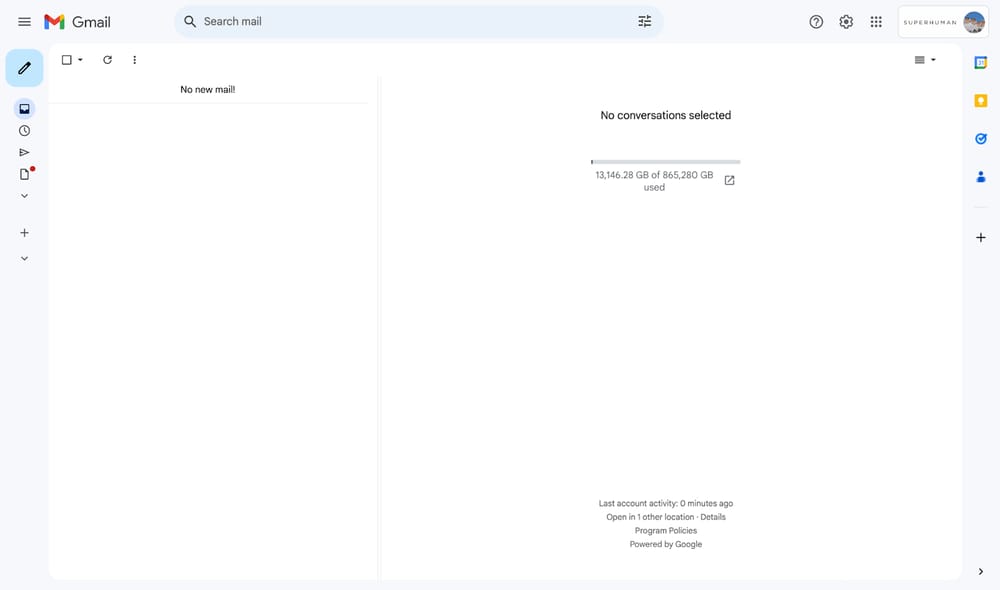
Task: Open Google Tasks in the side panel
Action: [981, 138]
